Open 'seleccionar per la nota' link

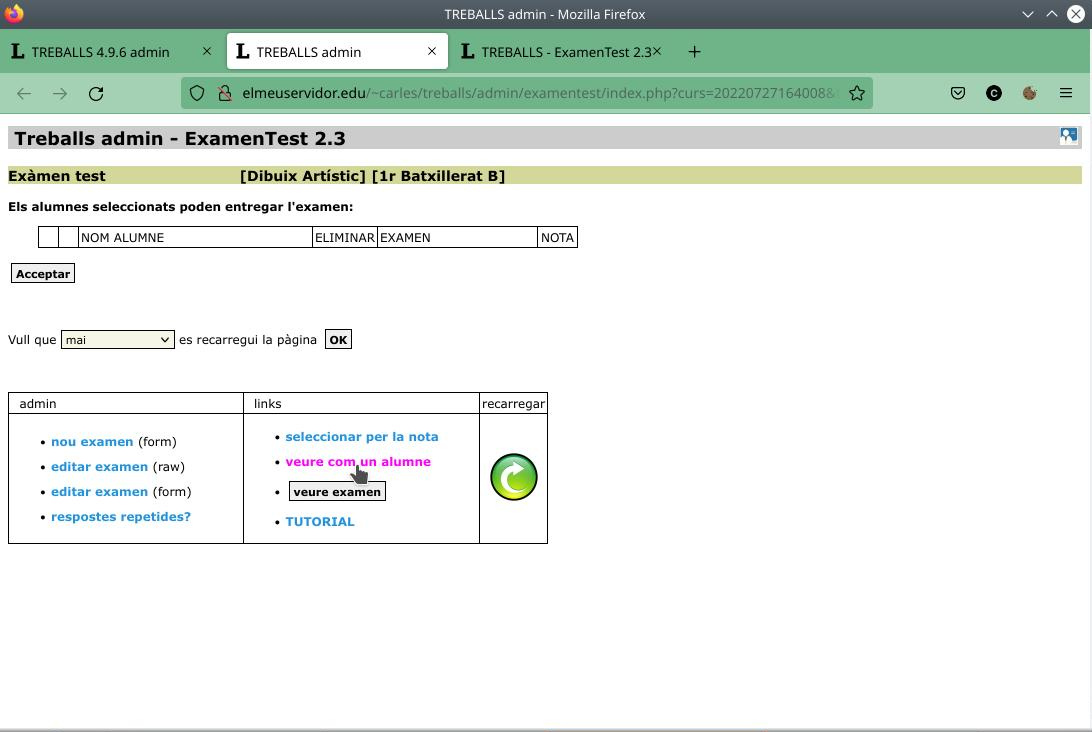362,437
